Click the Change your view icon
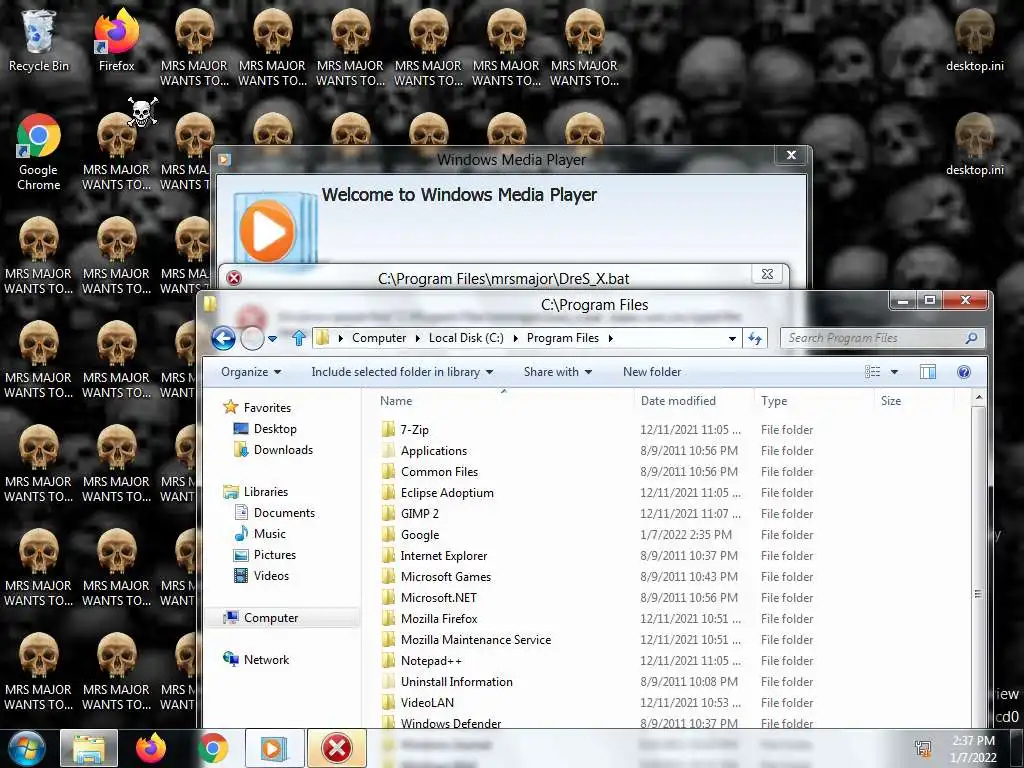 point(872,372)
